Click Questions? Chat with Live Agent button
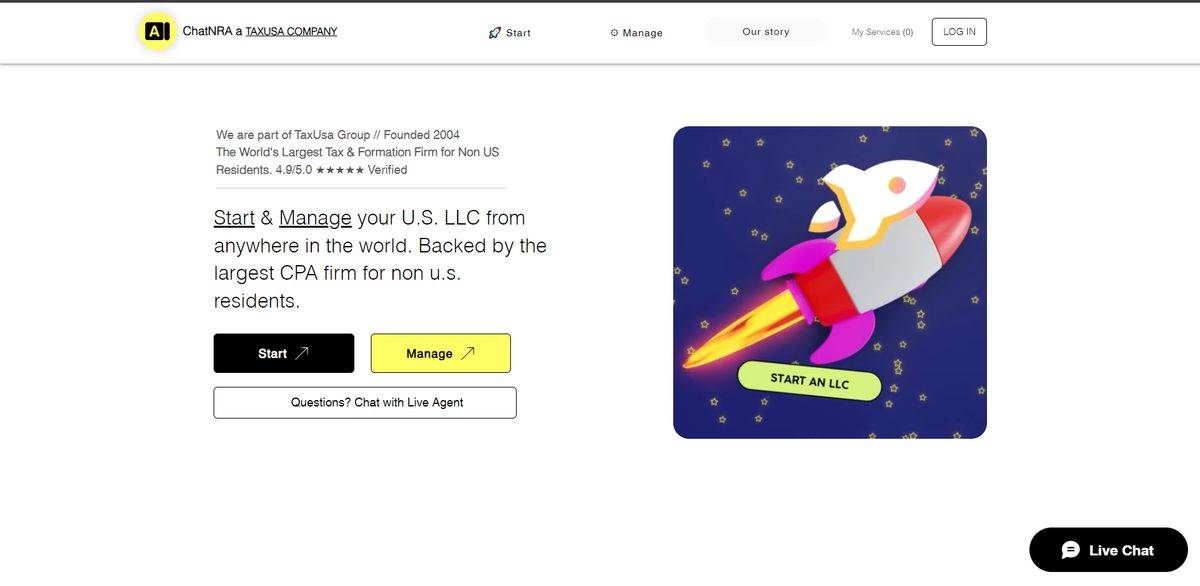This screenshot has width=1200, height=586. click(365, 402)
